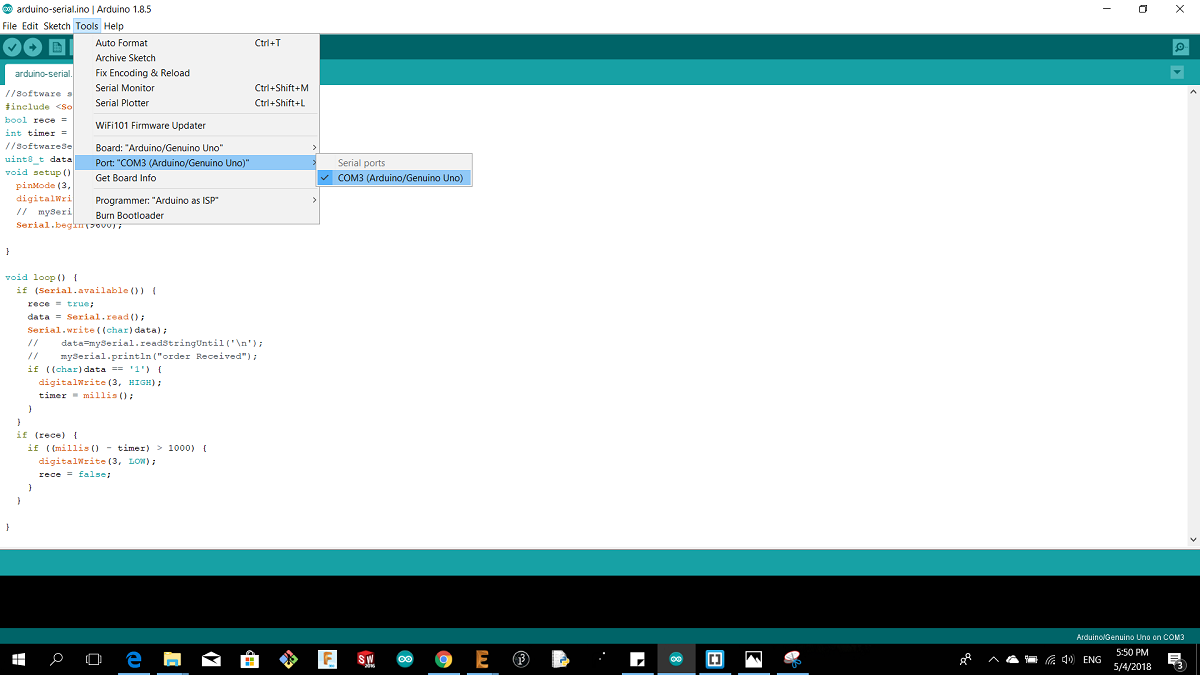The height and width of the screenshot is (675, 1200).
Task: Launch Google Chrome from taskbar
Action: pyautogui.click(x=444, y=659)
